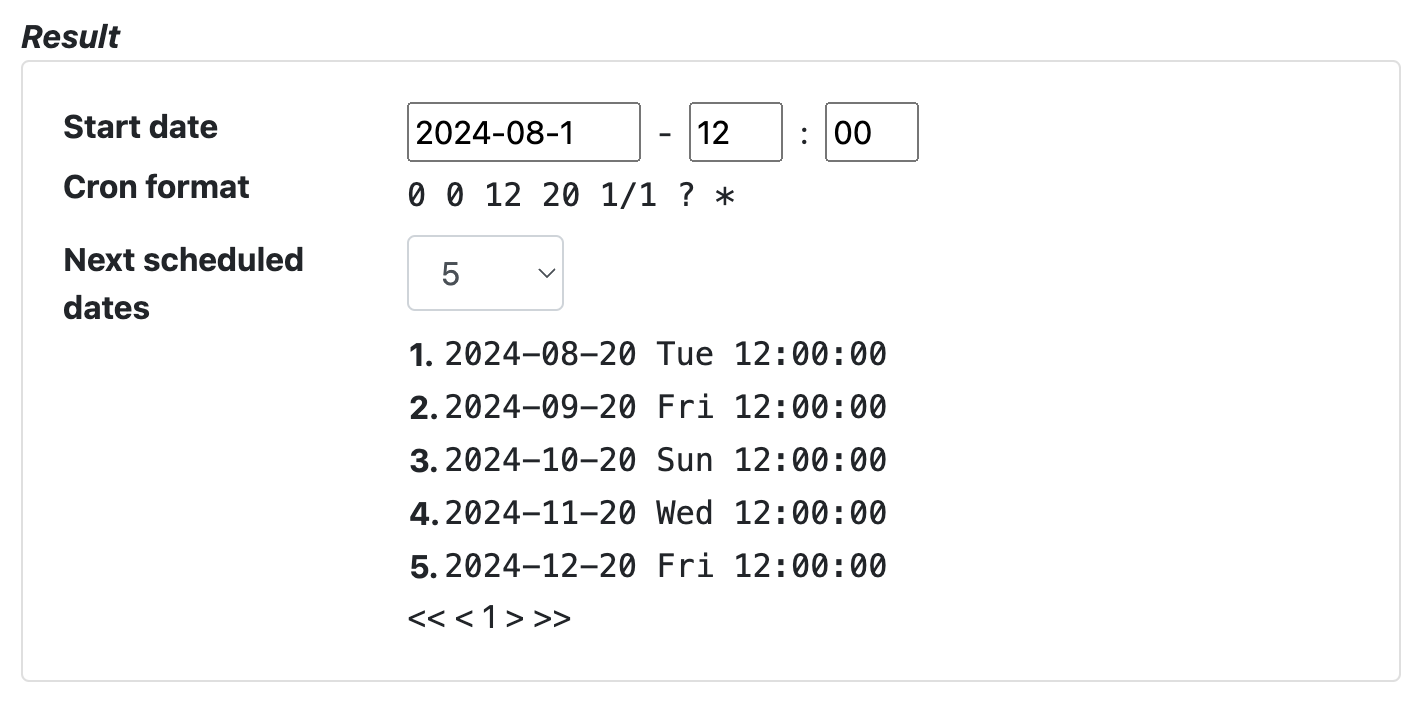The image size is (1428, 708).
Task: Click the Start date label
Action: 140,127
